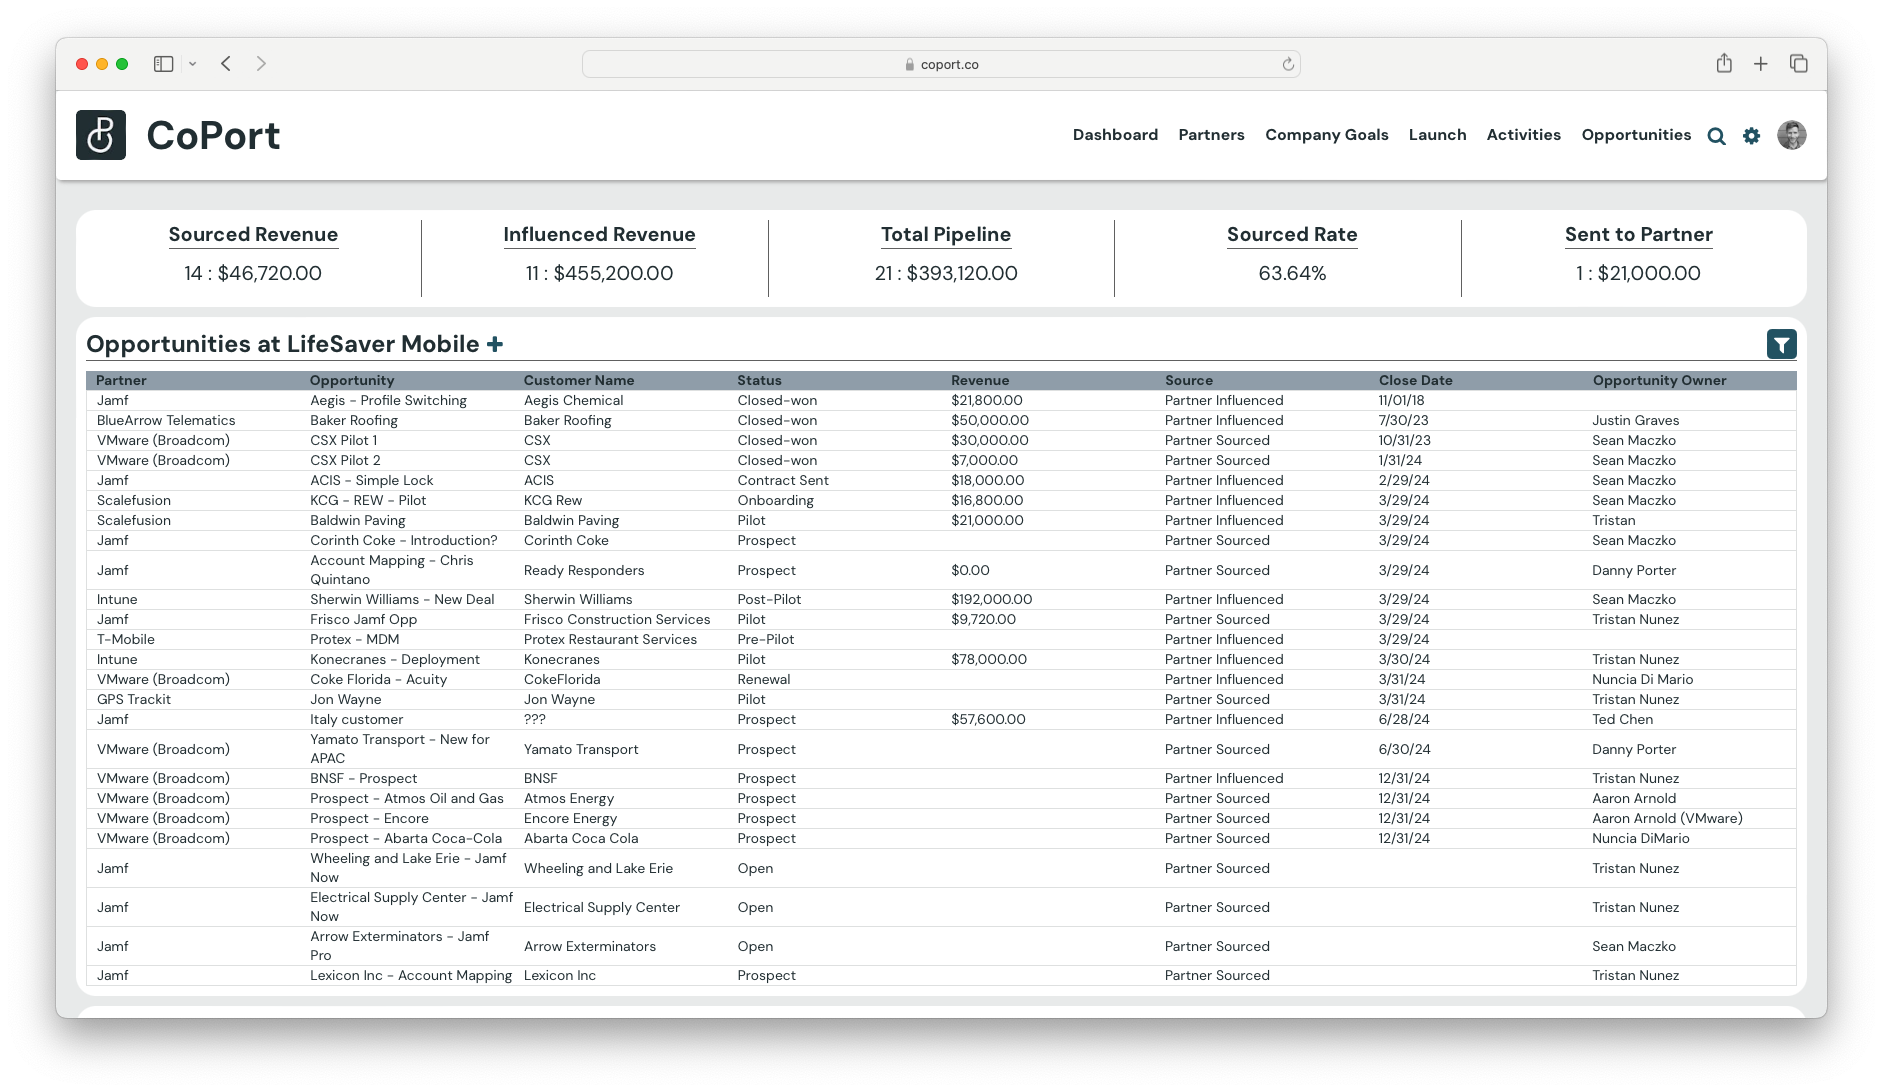
Task: Select 'Corinth Coke - Introduction?' opportunity
Action: (403, 541)
